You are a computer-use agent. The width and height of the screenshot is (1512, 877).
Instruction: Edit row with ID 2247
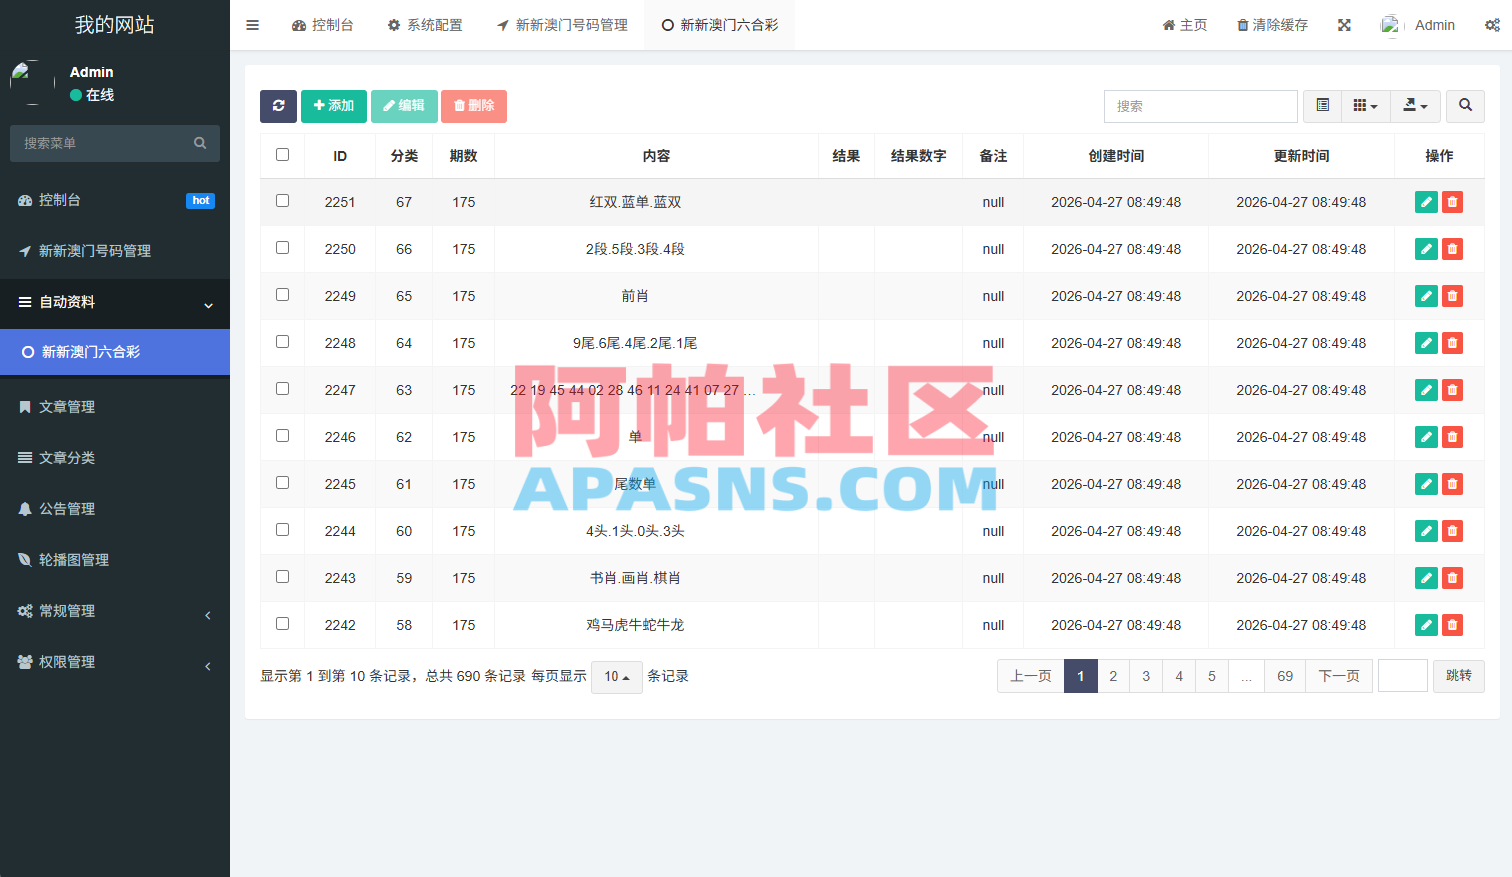(1426, 390)
